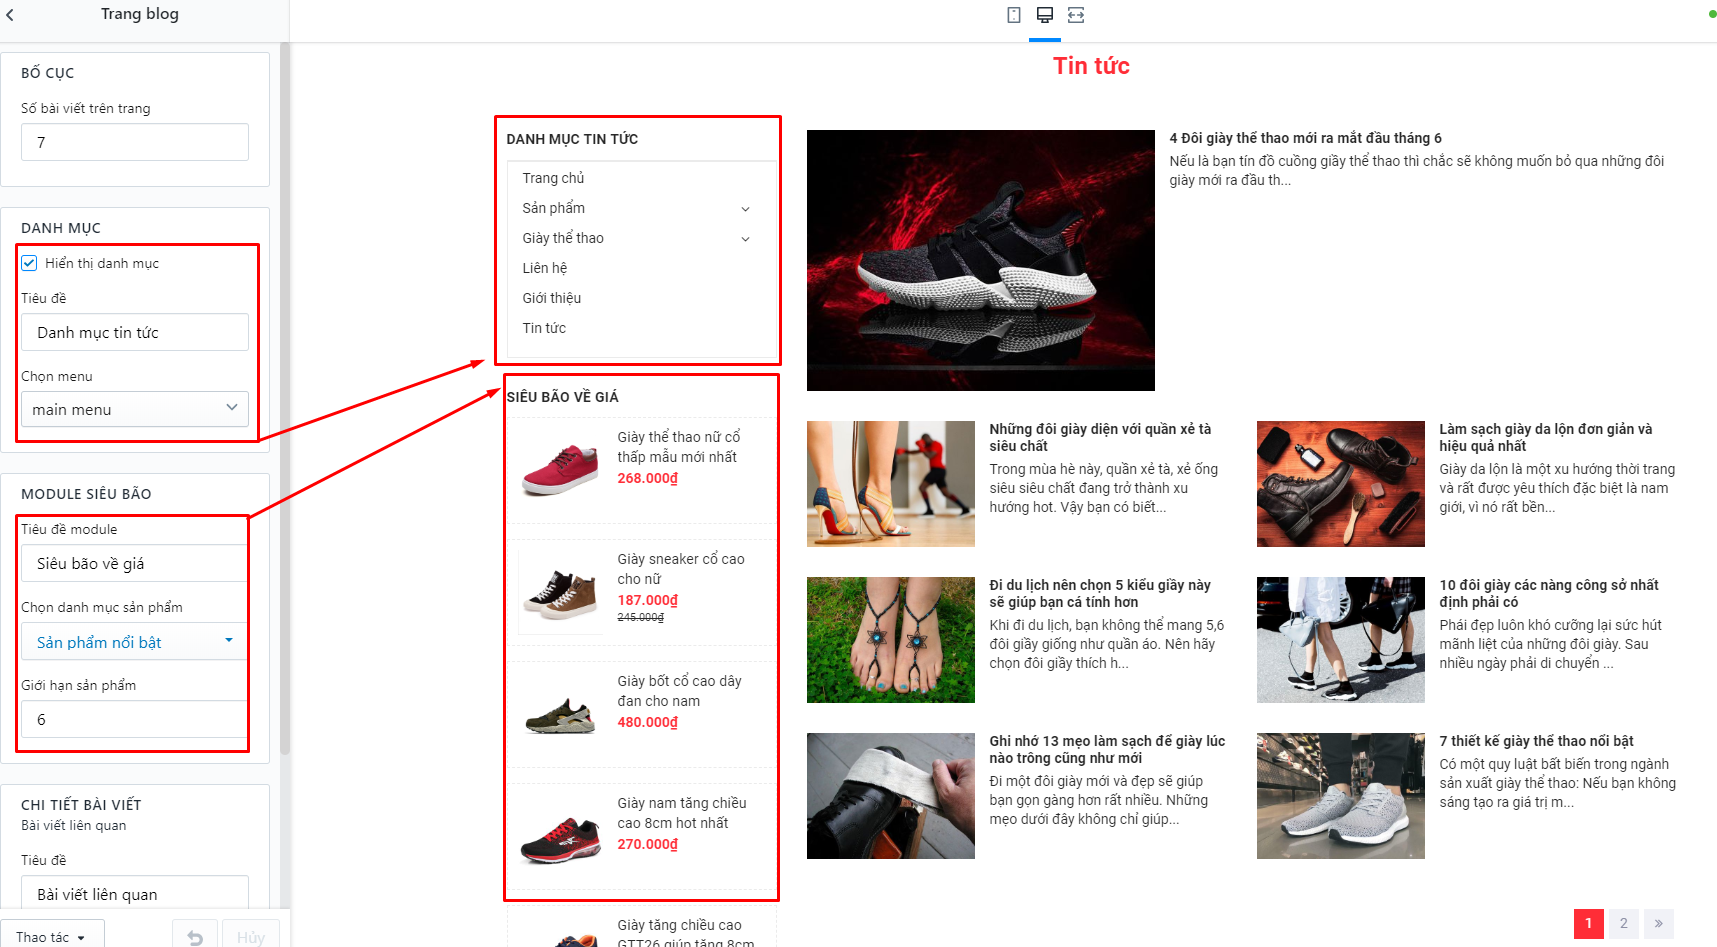Click the Giới hạn sản phẩm input field
Image resolution: width=1717 pixels, height=947 pixels.
coord(135,719)
